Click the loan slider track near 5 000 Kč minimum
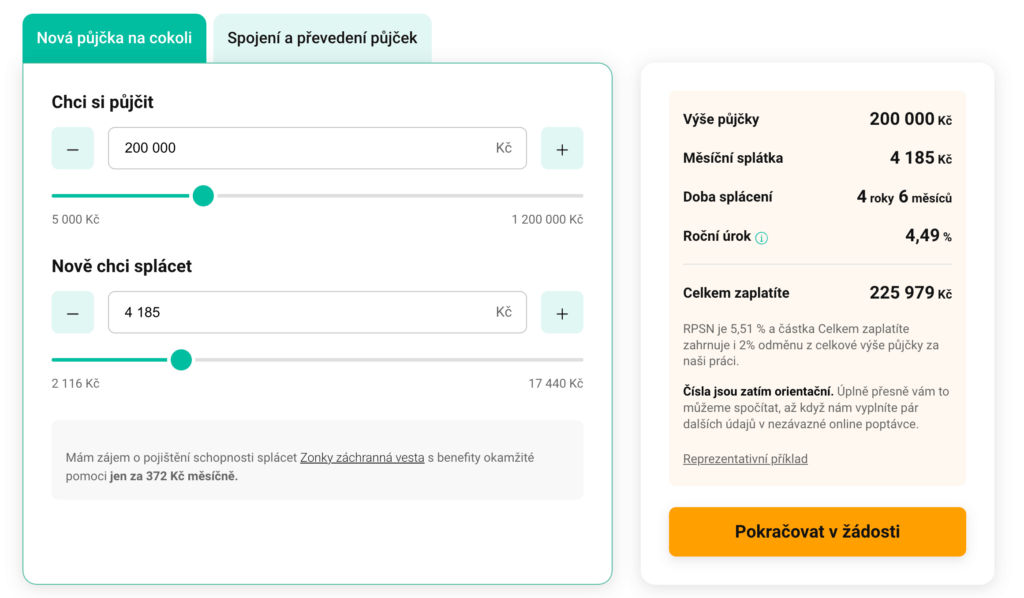 pyautogui.click(x=60, y=196)
